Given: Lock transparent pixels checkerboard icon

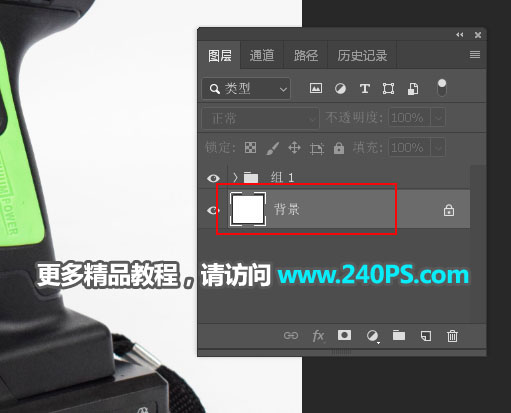Looking at the screenshot, I should pos(250,147).
